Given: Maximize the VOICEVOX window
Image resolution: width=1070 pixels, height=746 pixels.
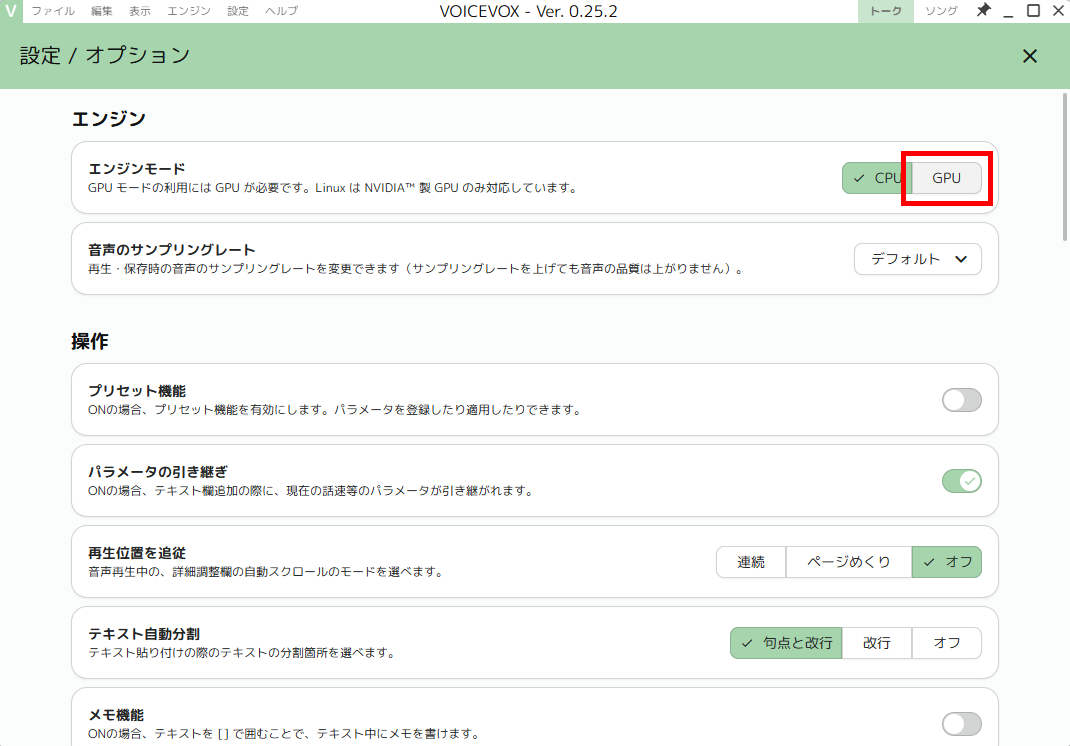Looking at the screenshot, I should [x=1033, y=11].
